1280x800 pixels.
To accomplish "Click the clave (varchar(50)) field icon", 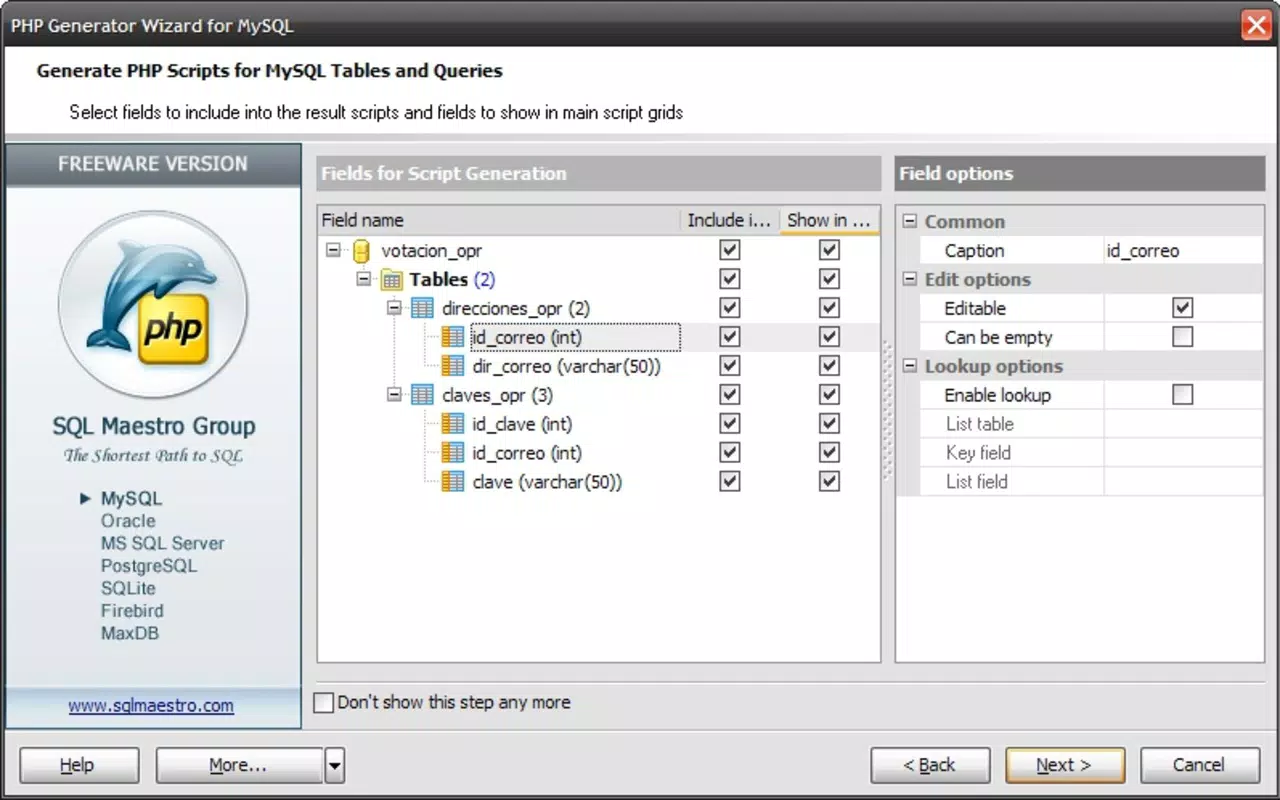I will click(453, 482).
